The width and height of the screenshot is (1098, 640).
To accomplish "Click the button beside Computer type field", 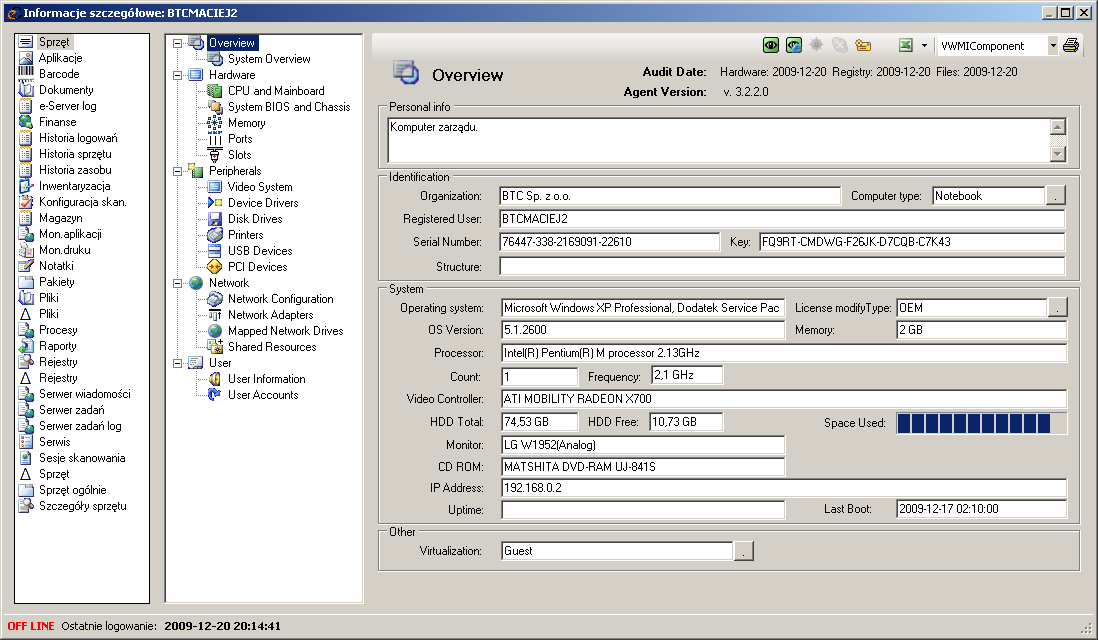I will (1055, 196).
